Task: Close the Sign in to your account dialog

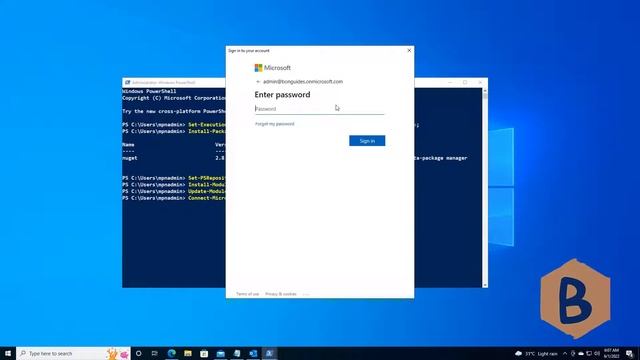Action: pyautogui.click(x=409, y=50)
